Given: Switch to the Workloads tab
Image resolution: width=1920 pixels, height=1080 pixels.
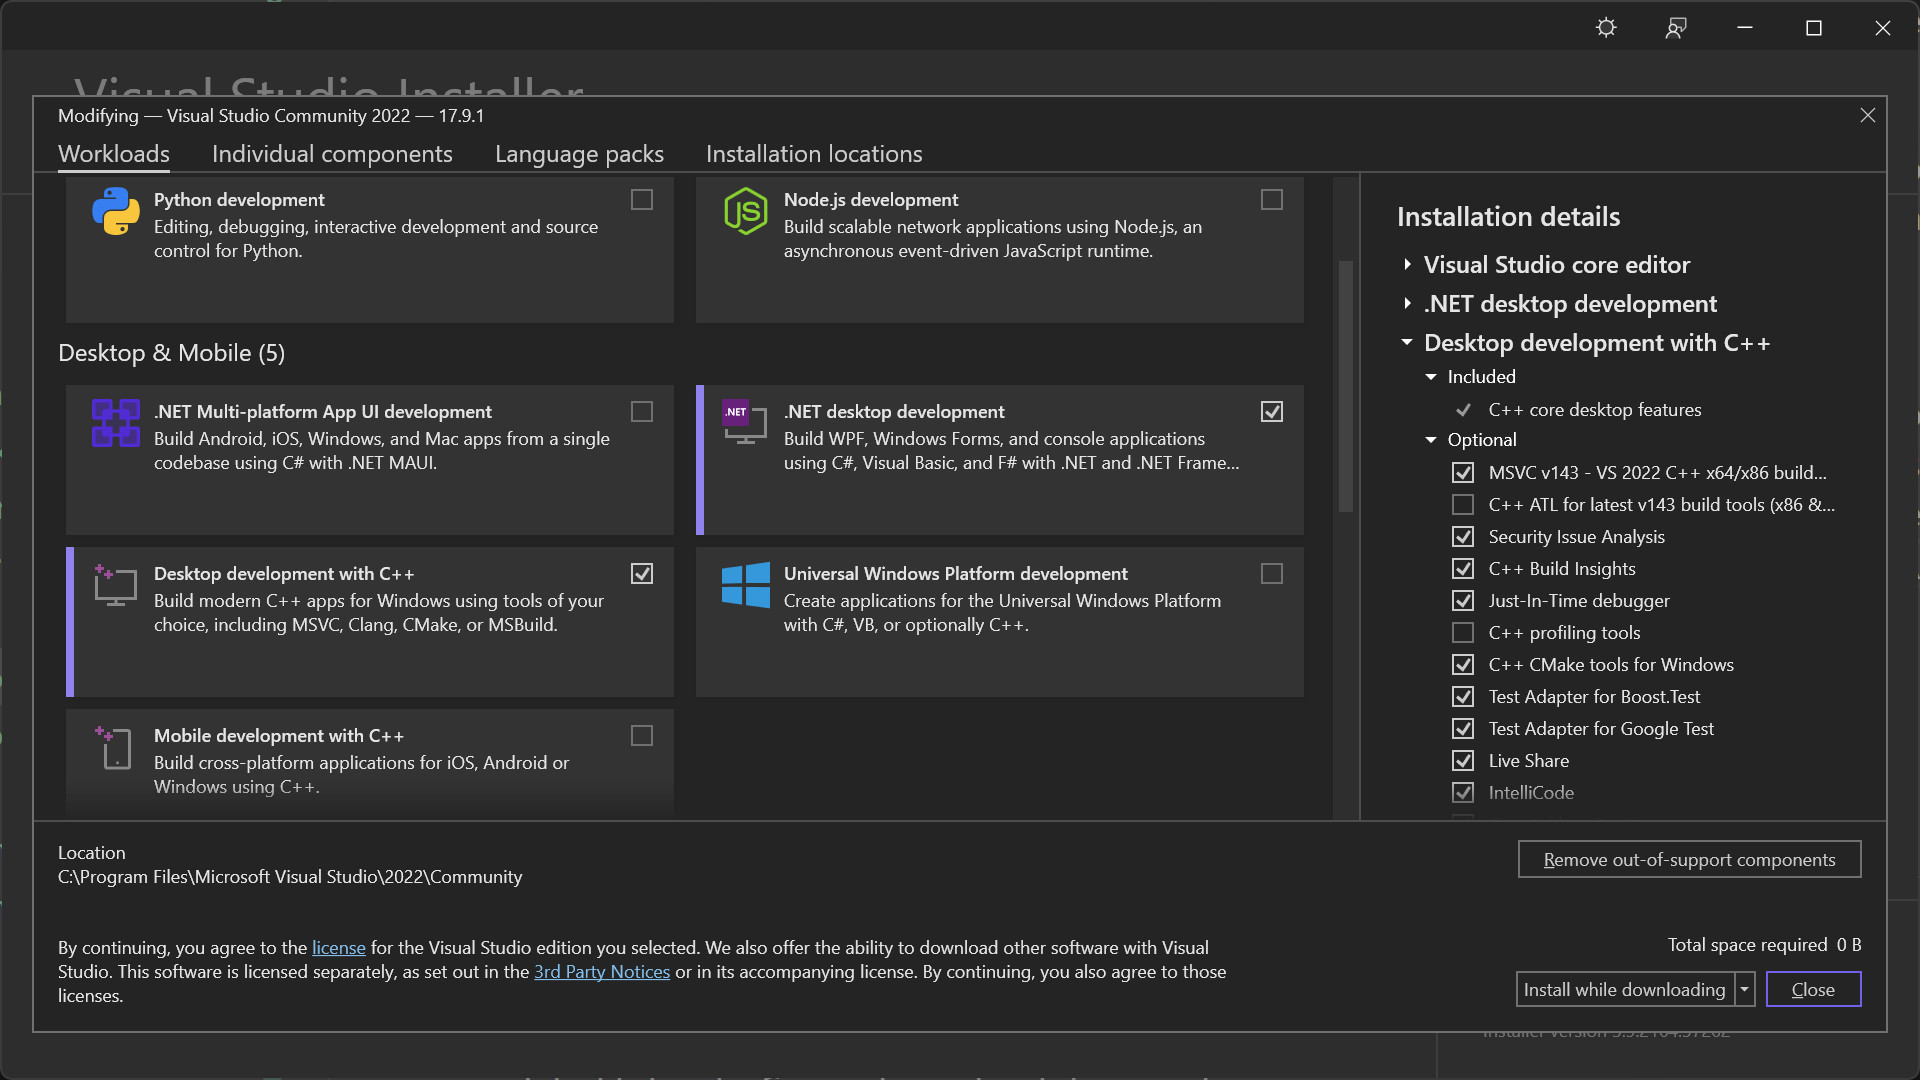Looking at the screenshot, I should (x=114, y=154).
